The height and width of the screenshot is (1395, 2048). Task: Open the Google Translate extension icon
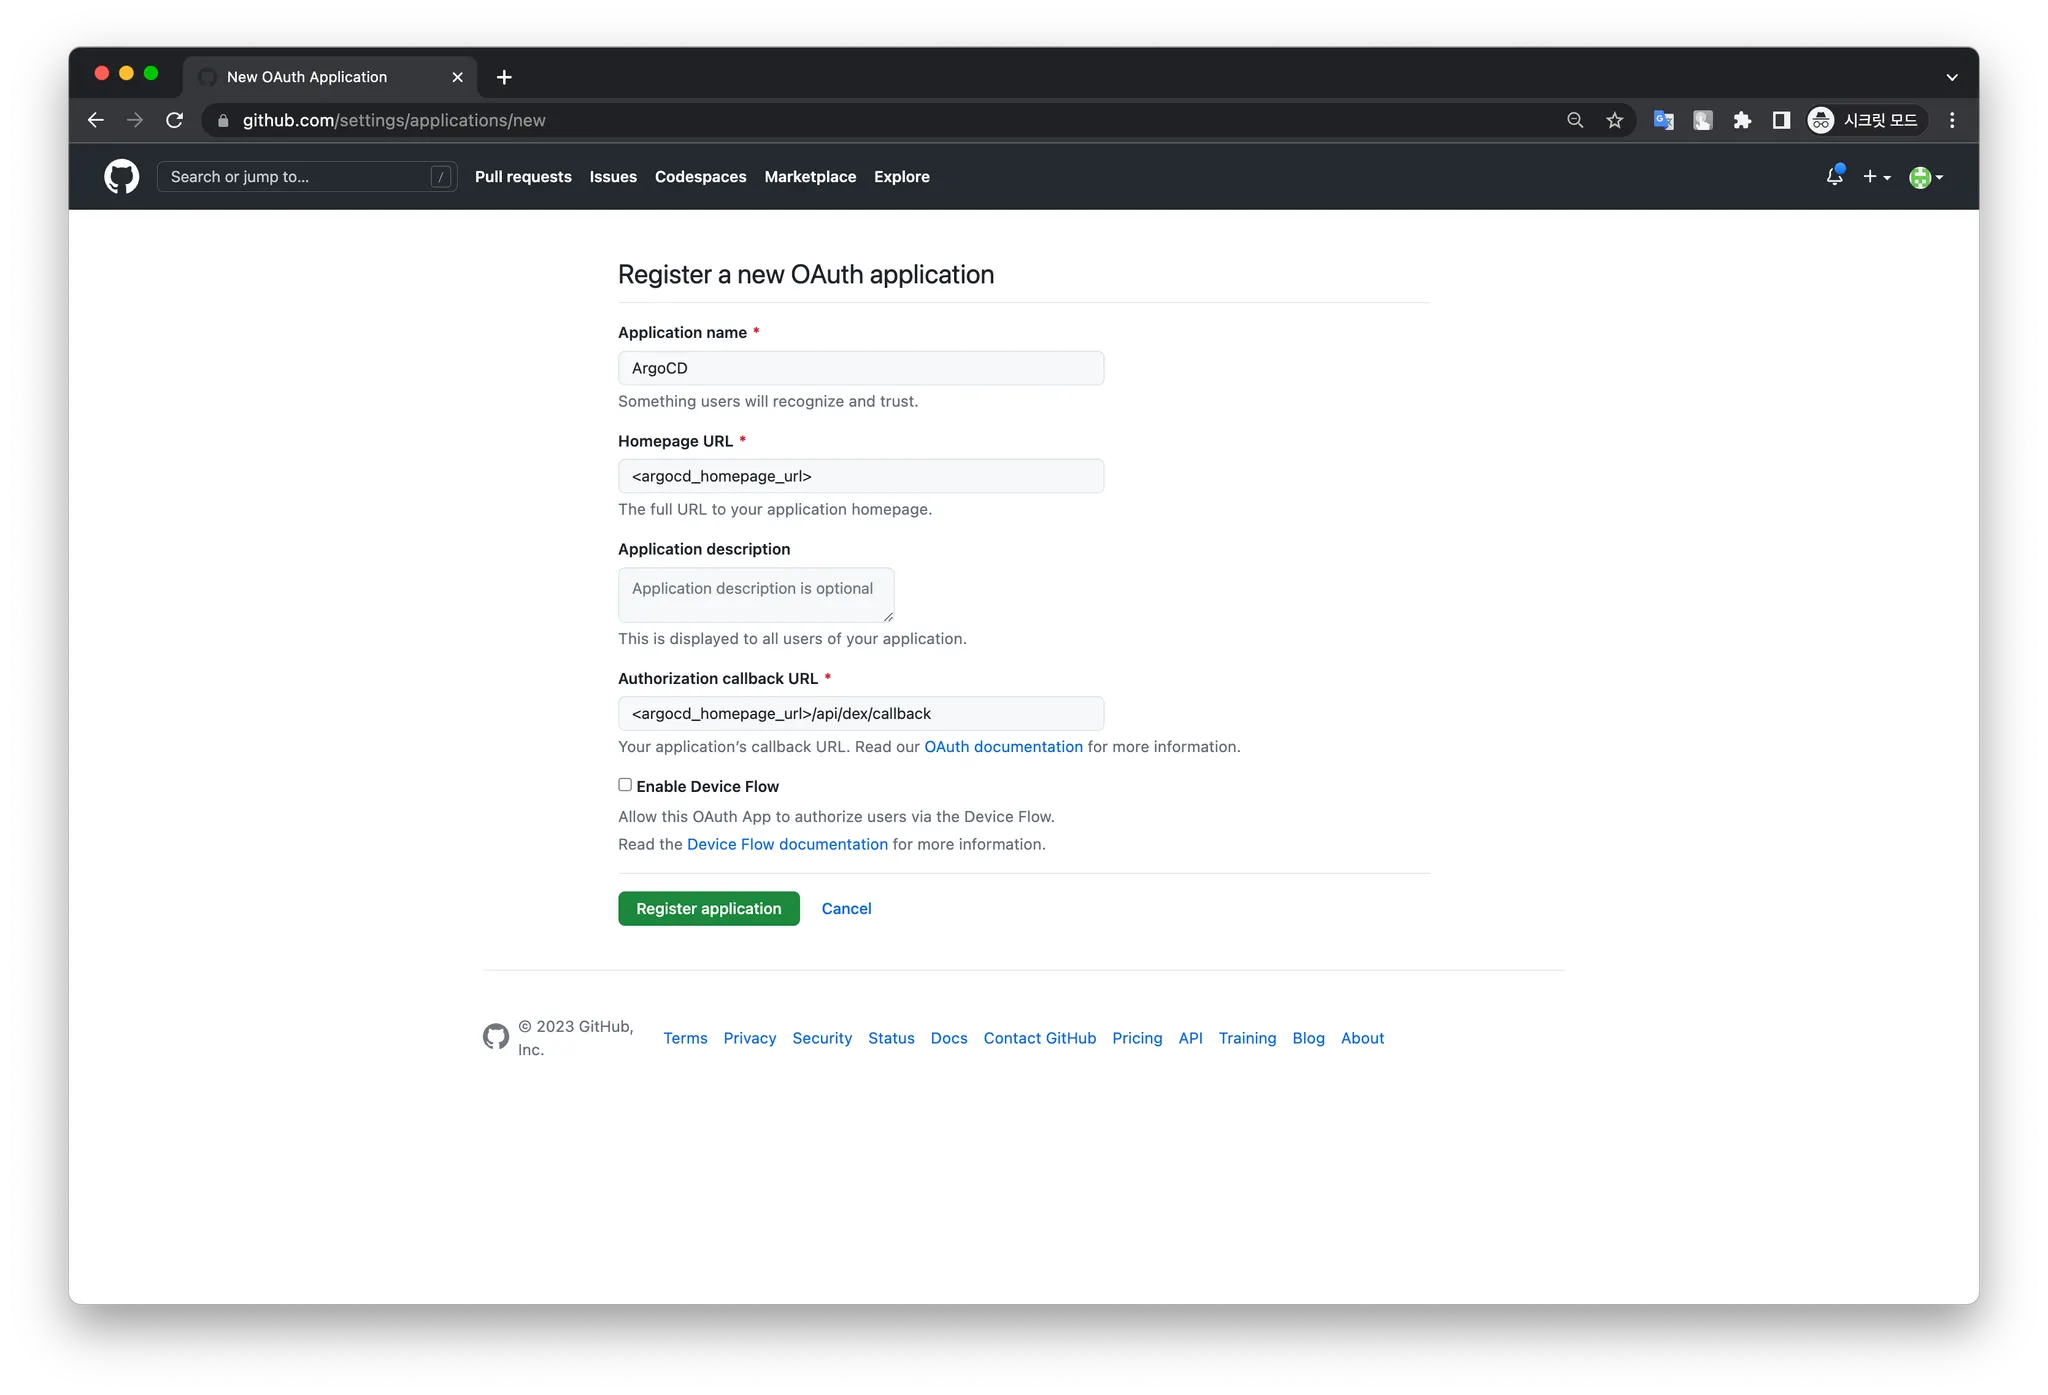tap(1663, 120)
